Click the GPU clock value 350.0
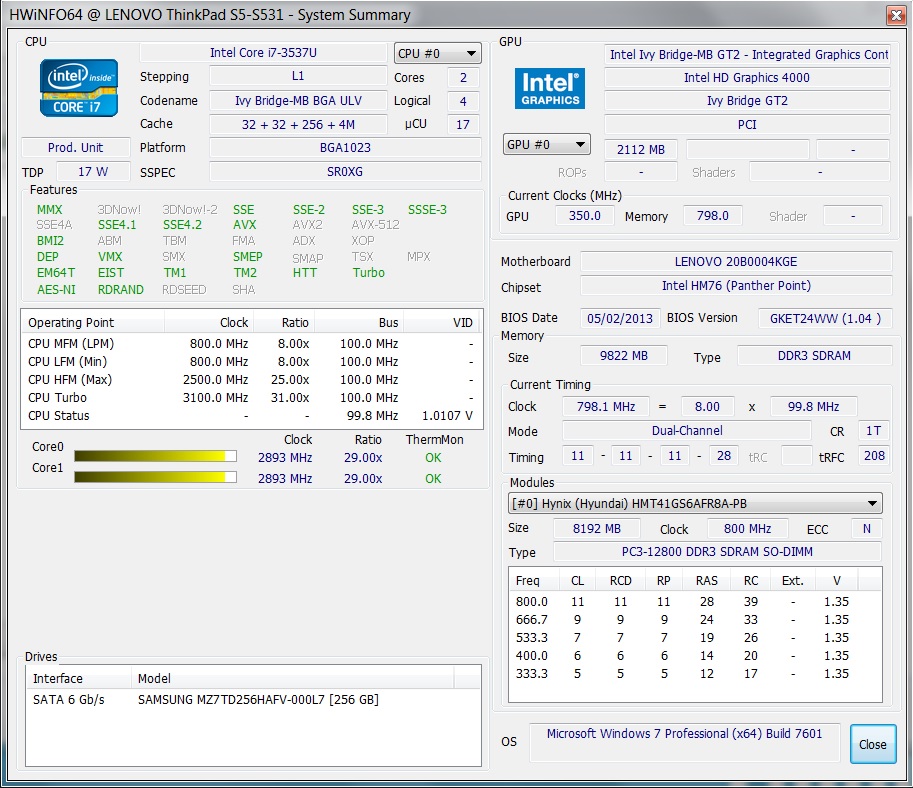 (585, 216)
